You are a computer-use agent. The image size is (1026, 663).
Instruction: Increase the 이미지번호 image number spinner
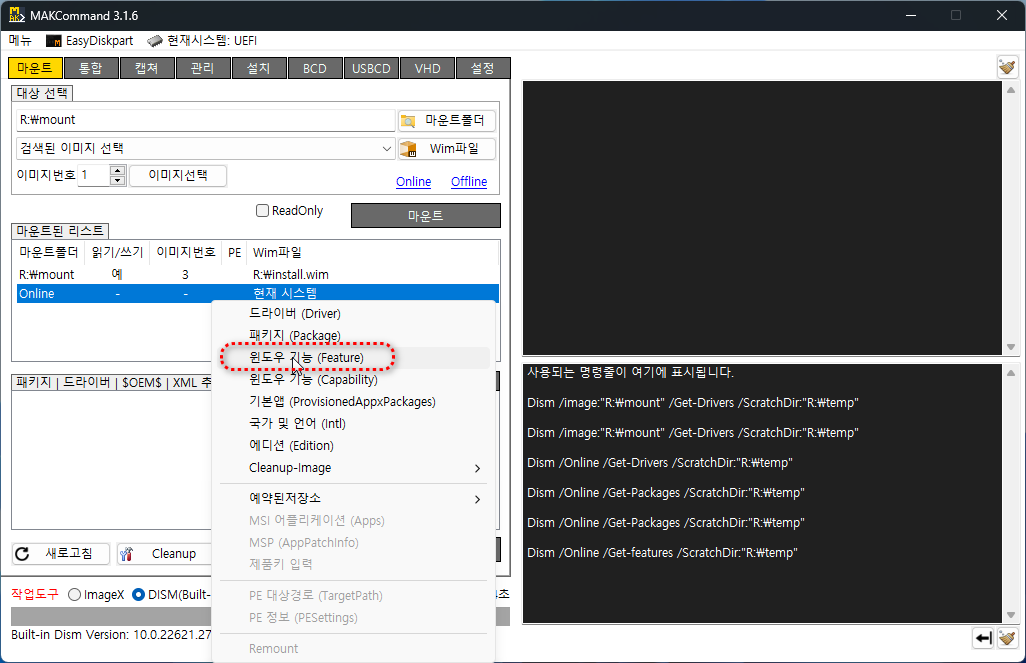(x=118, y=171)
